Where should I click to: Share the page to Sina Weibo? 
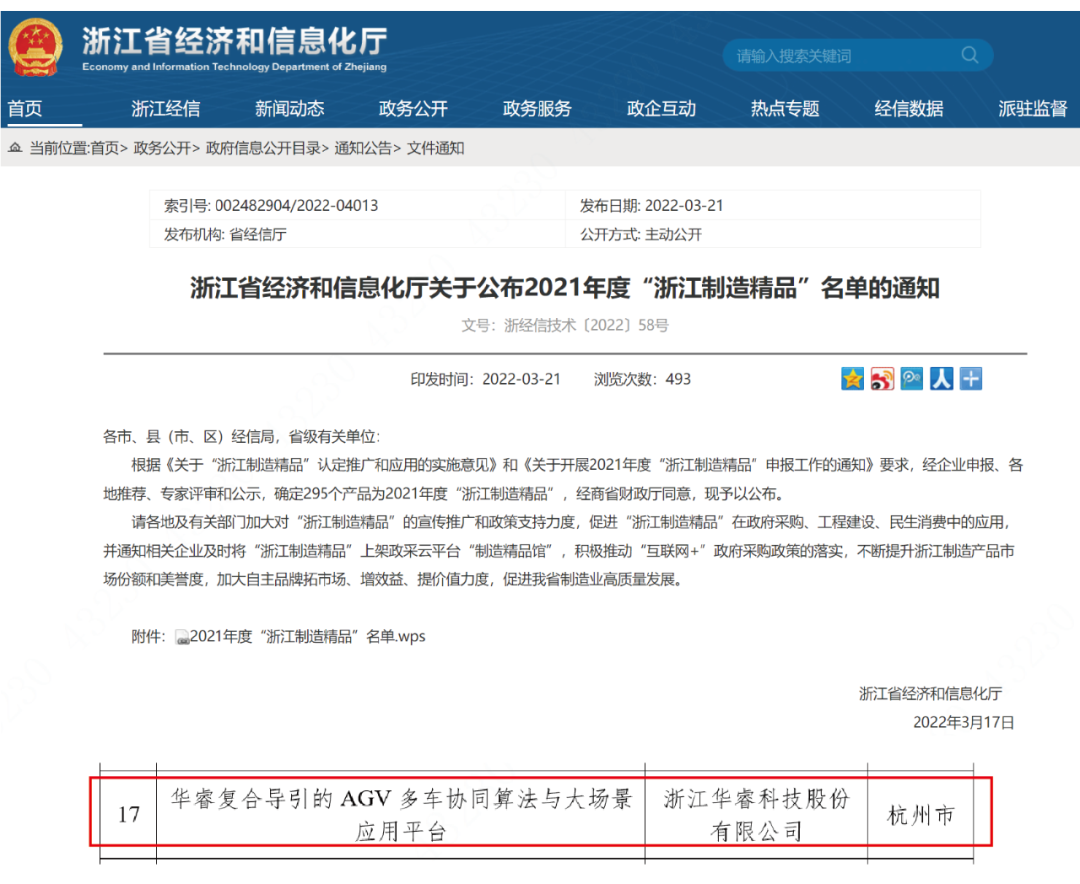click(x=882, y=379)
